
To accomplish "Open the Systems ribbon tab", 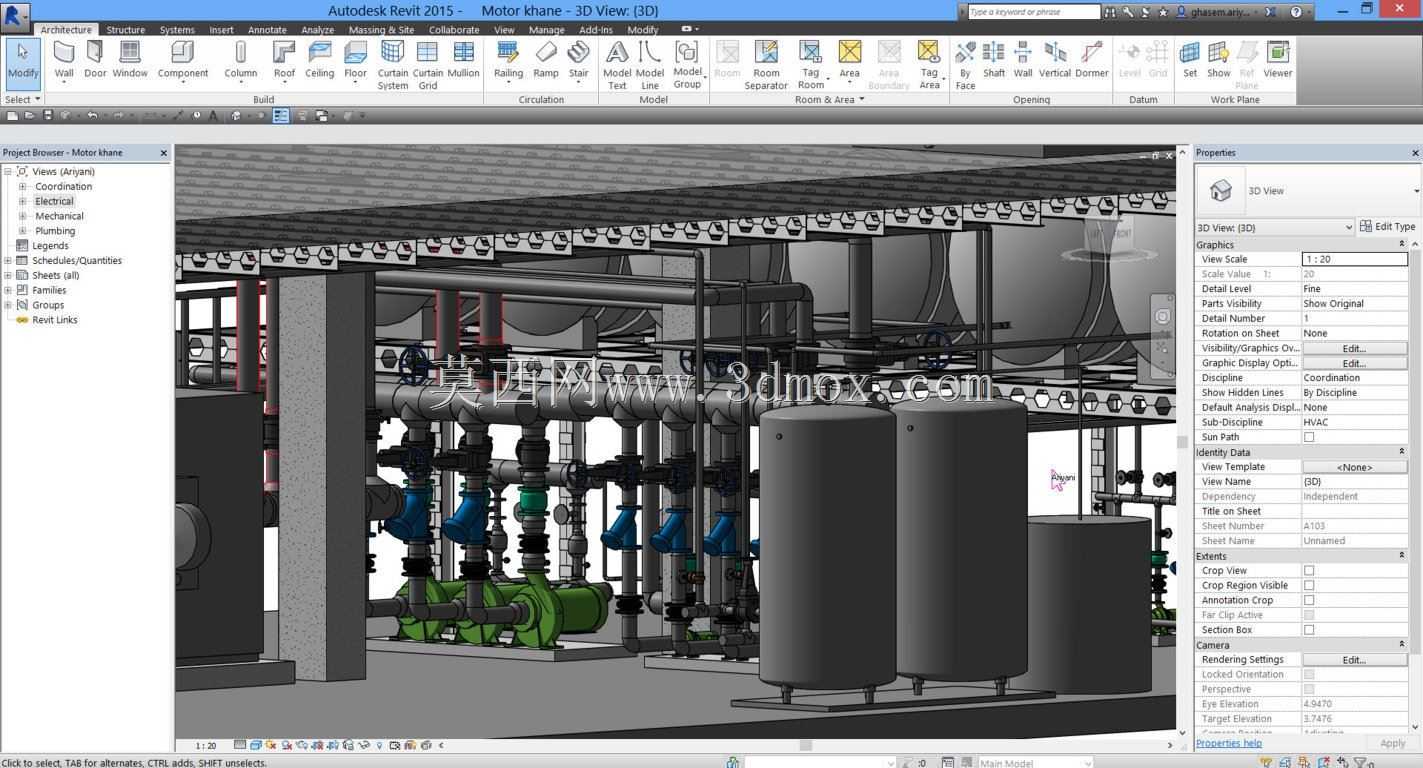I will pyautogui.click(x=177, y=30).
